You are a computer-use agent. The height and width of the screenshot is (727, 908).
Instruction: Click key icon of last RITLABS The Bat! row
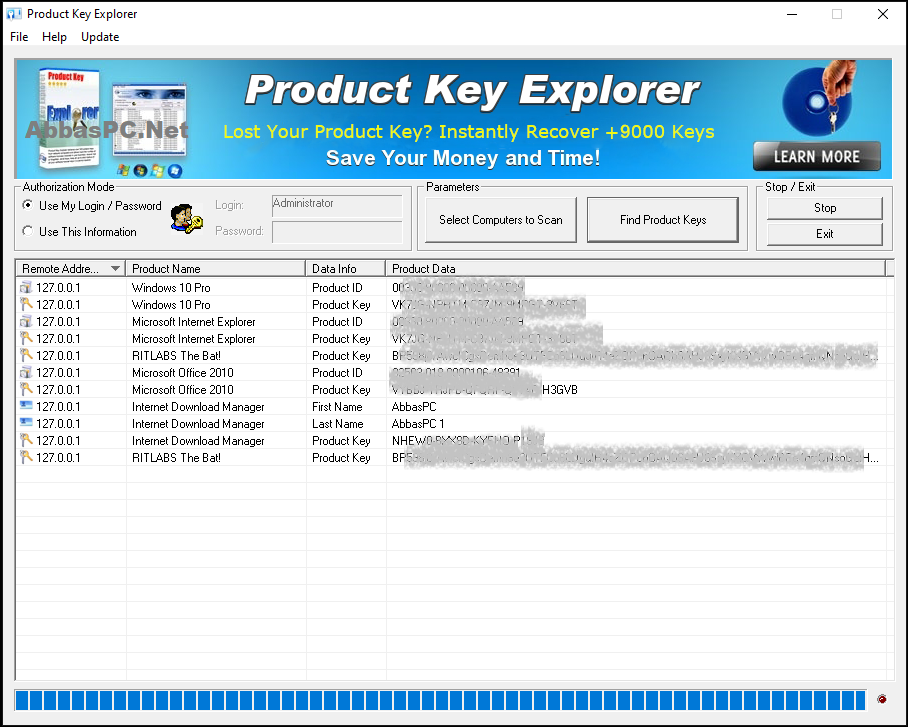pyautogui.click(x=26, y=458)
